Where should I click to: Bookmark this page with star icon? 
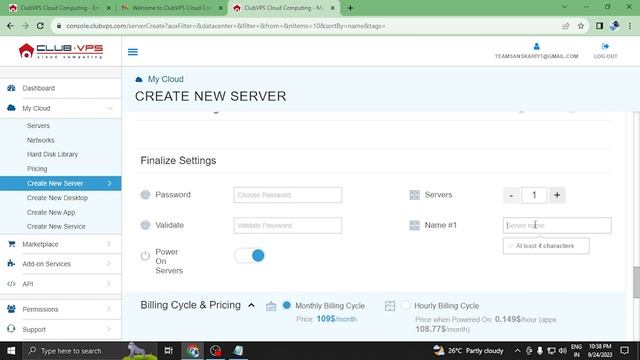tap(581, 26)
